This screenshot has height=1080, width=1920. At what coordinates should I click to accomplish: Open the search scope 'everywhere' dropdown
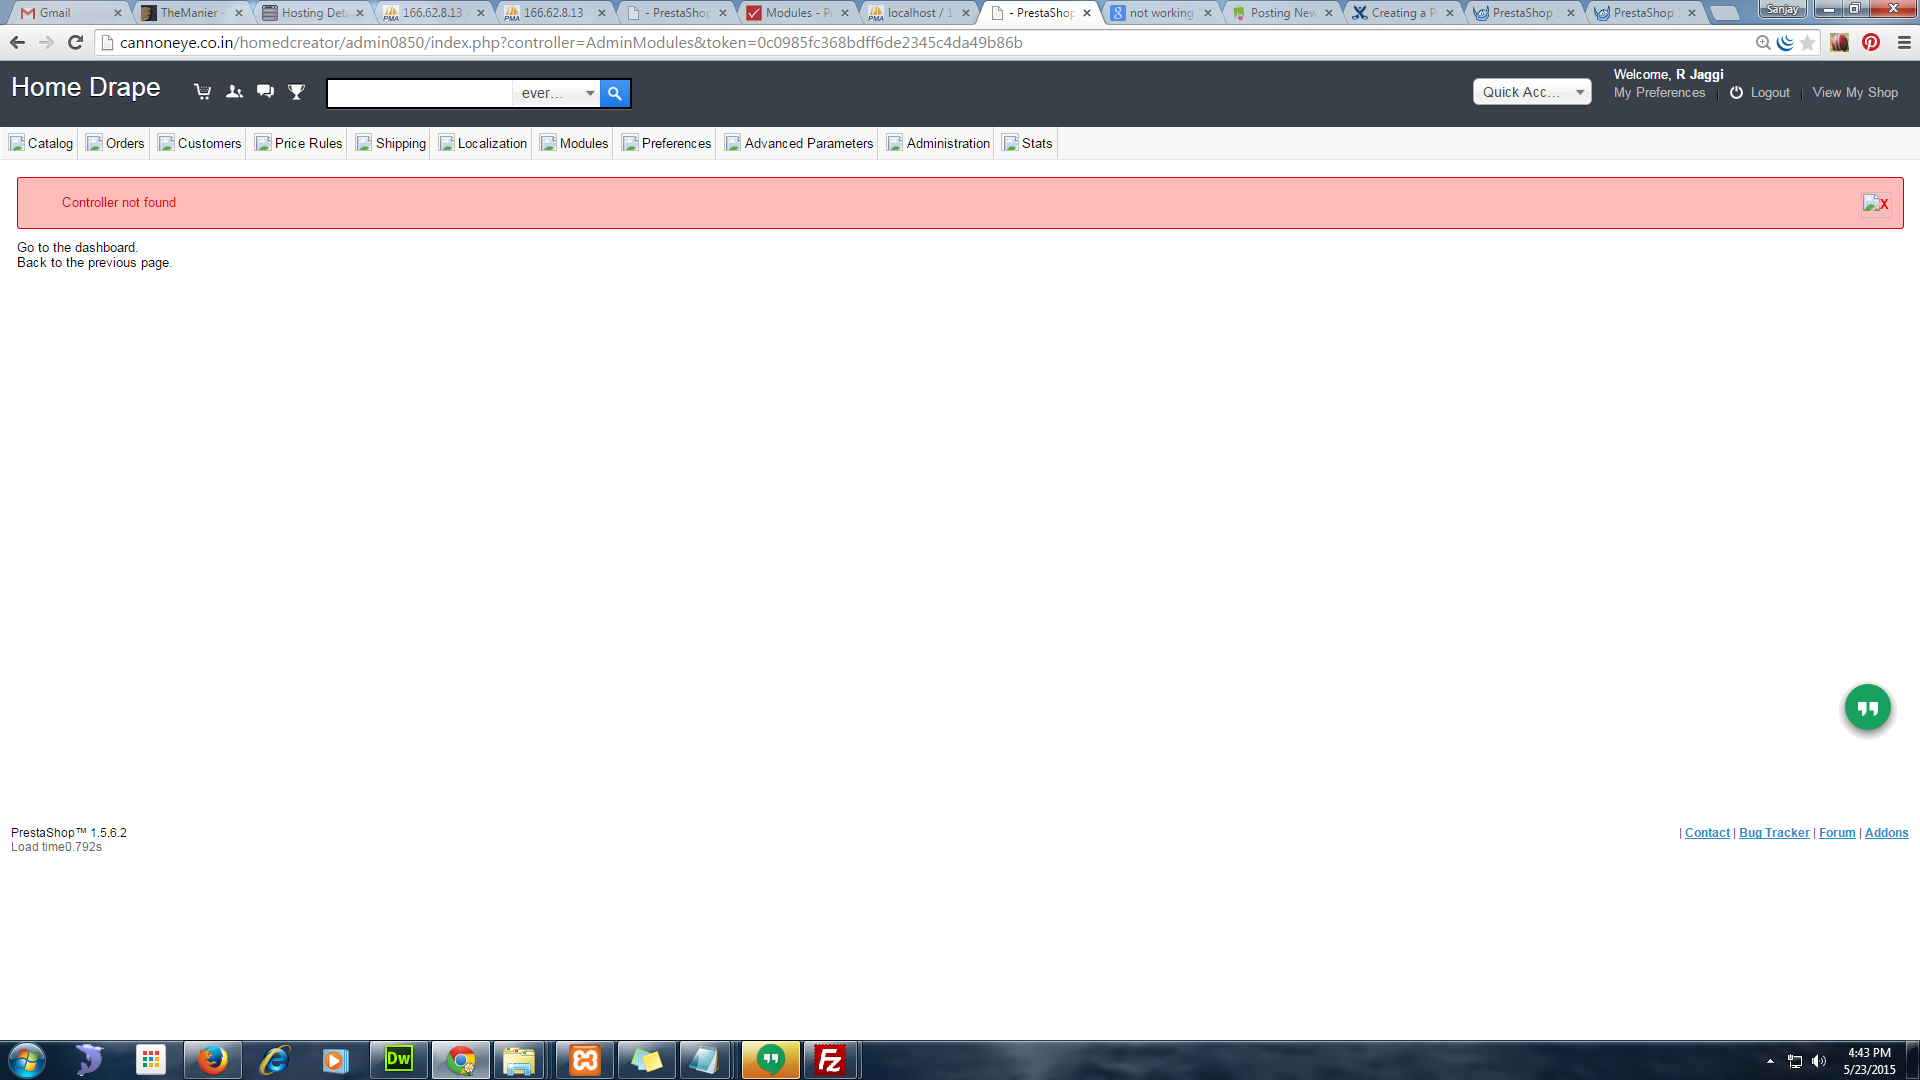(556, 93)
